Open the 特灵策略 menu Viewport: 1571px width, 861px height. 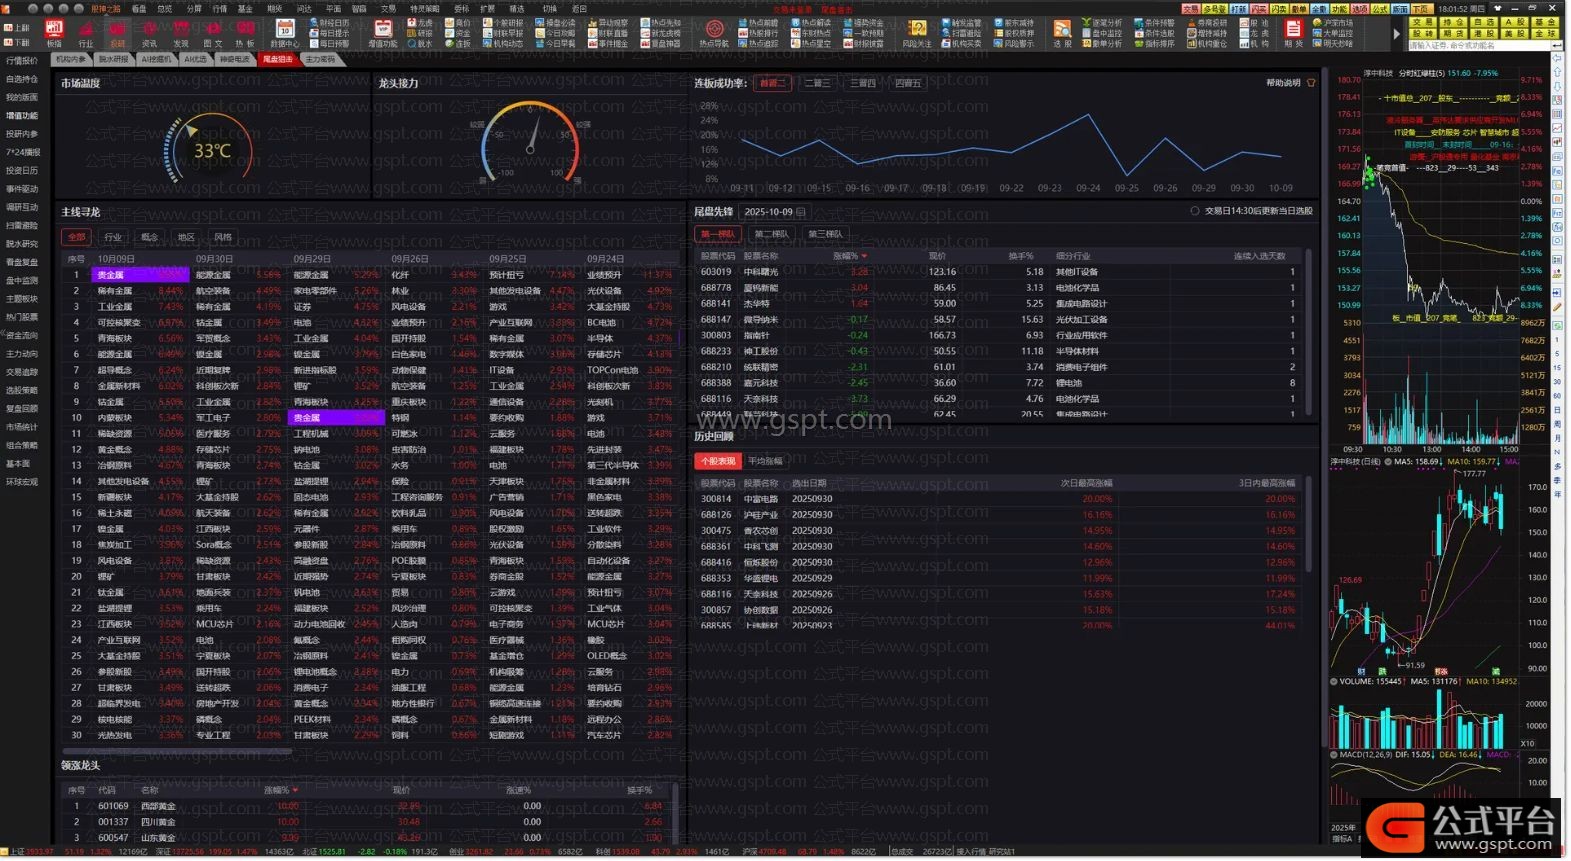(424, 8)
